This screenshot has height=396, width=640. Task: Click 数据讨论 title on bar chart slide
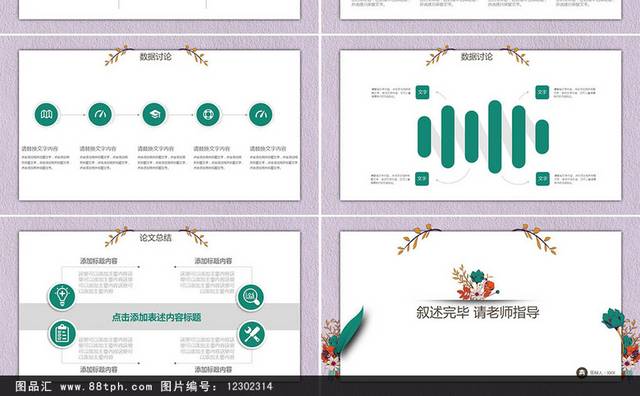tap(477, 57)
